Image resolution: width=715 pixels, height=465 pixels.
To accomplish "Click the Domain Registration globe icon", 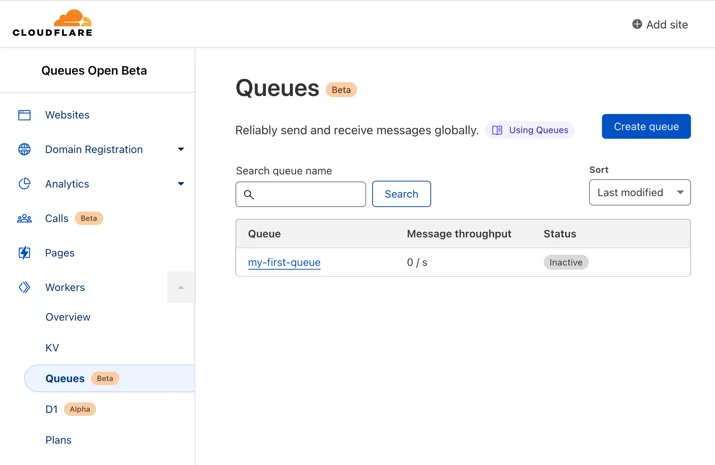I will [x=24, y=149].
